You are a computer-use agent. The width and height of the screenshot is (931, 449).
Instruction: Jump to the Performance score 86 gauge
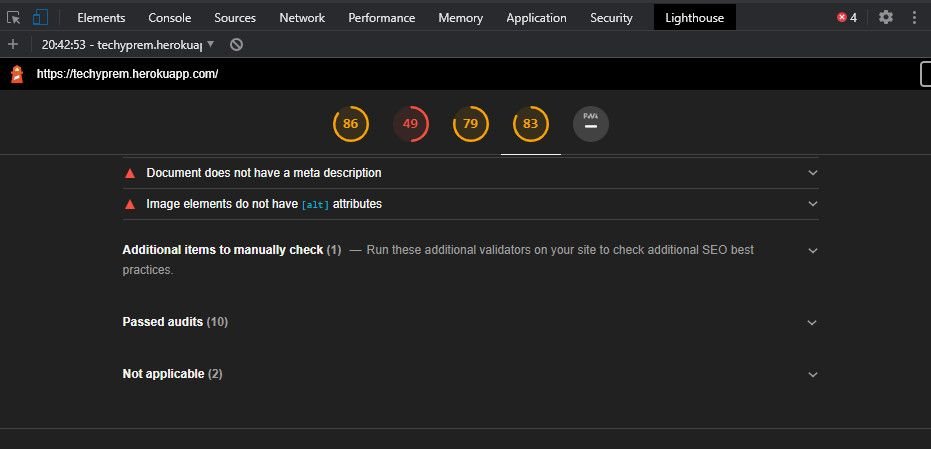(350, 124)
